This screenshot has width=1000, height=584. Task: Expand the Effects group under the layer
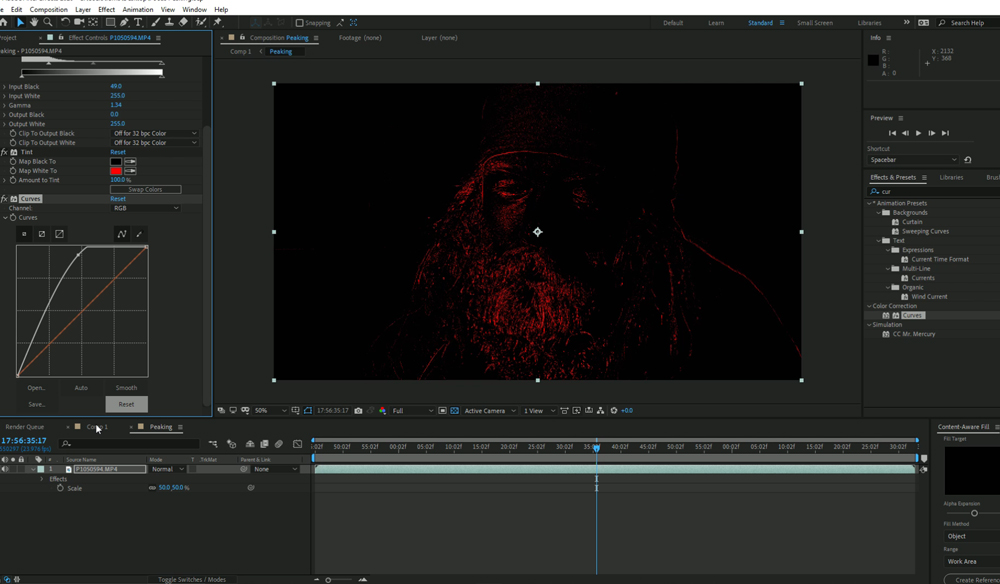[42, 479]
